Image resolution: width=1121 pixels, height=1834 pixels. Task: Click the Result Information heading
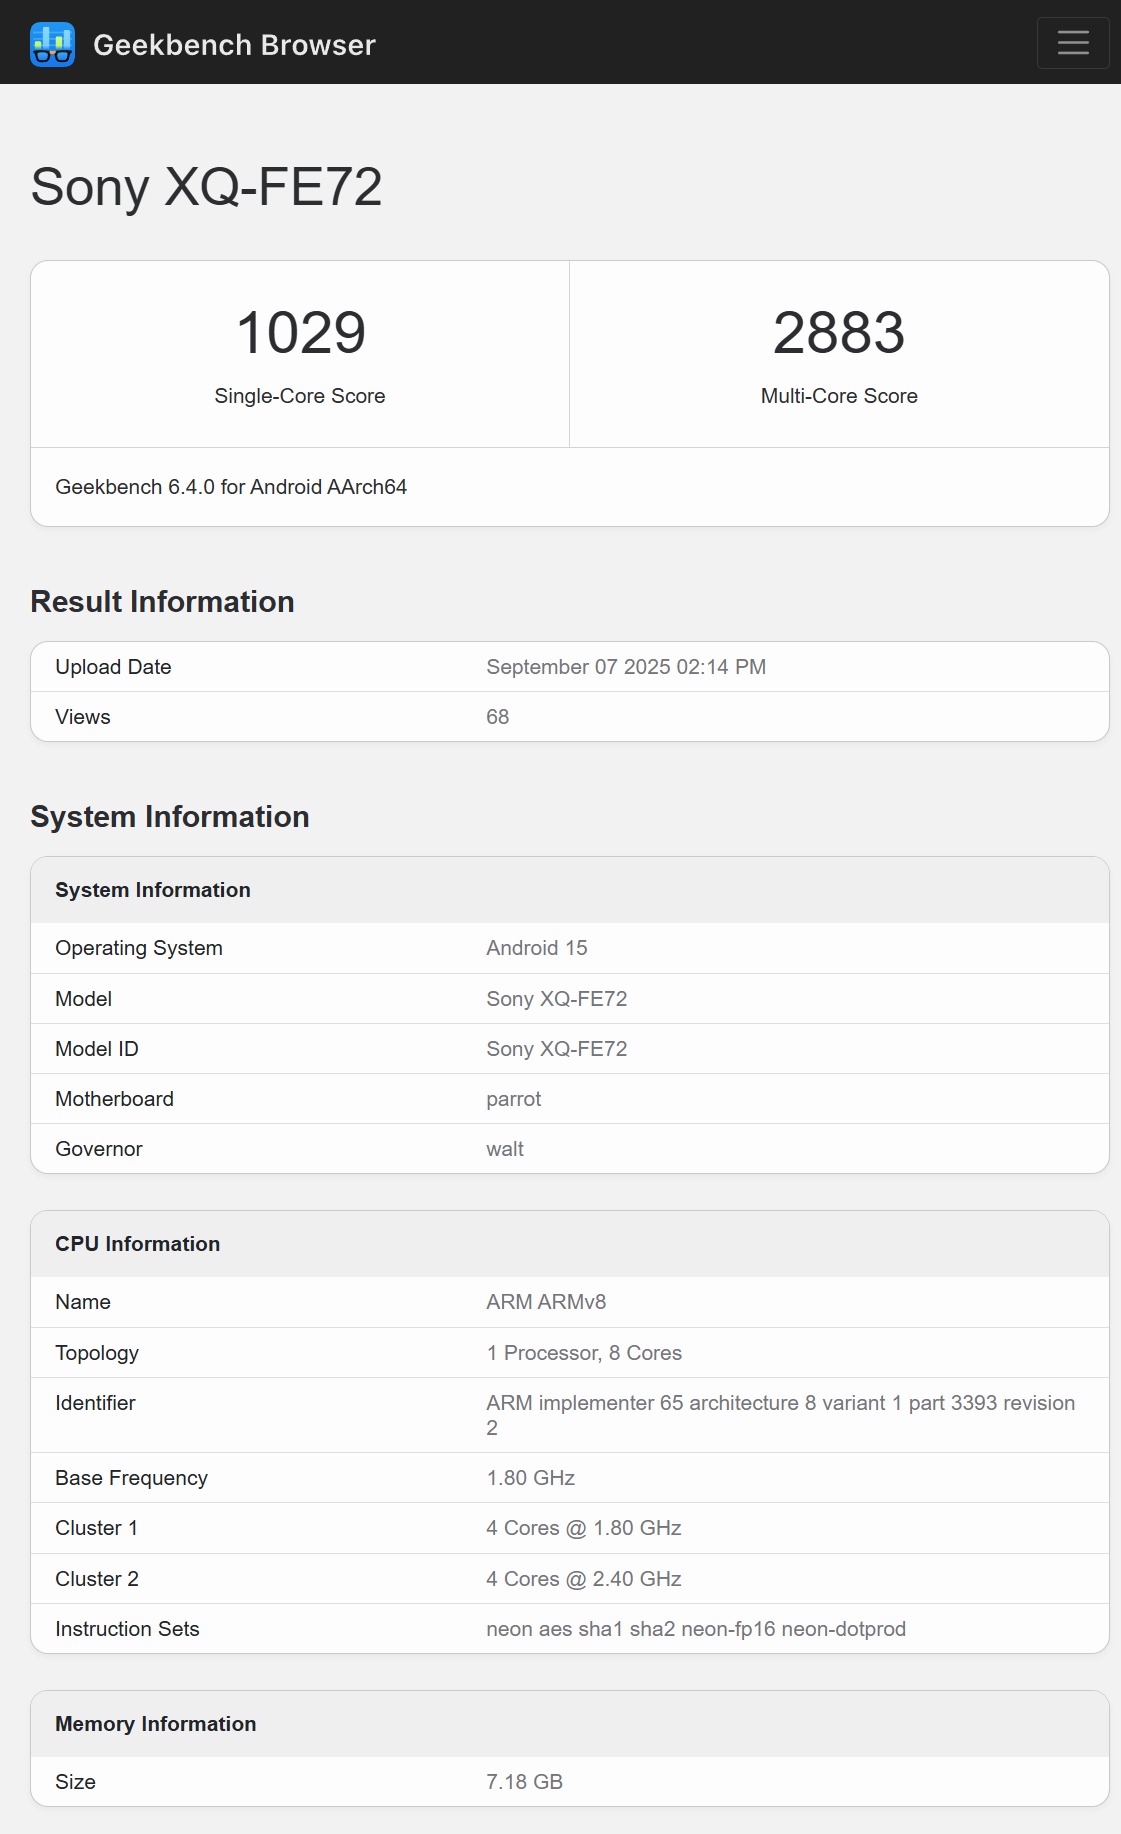[162, 602]
